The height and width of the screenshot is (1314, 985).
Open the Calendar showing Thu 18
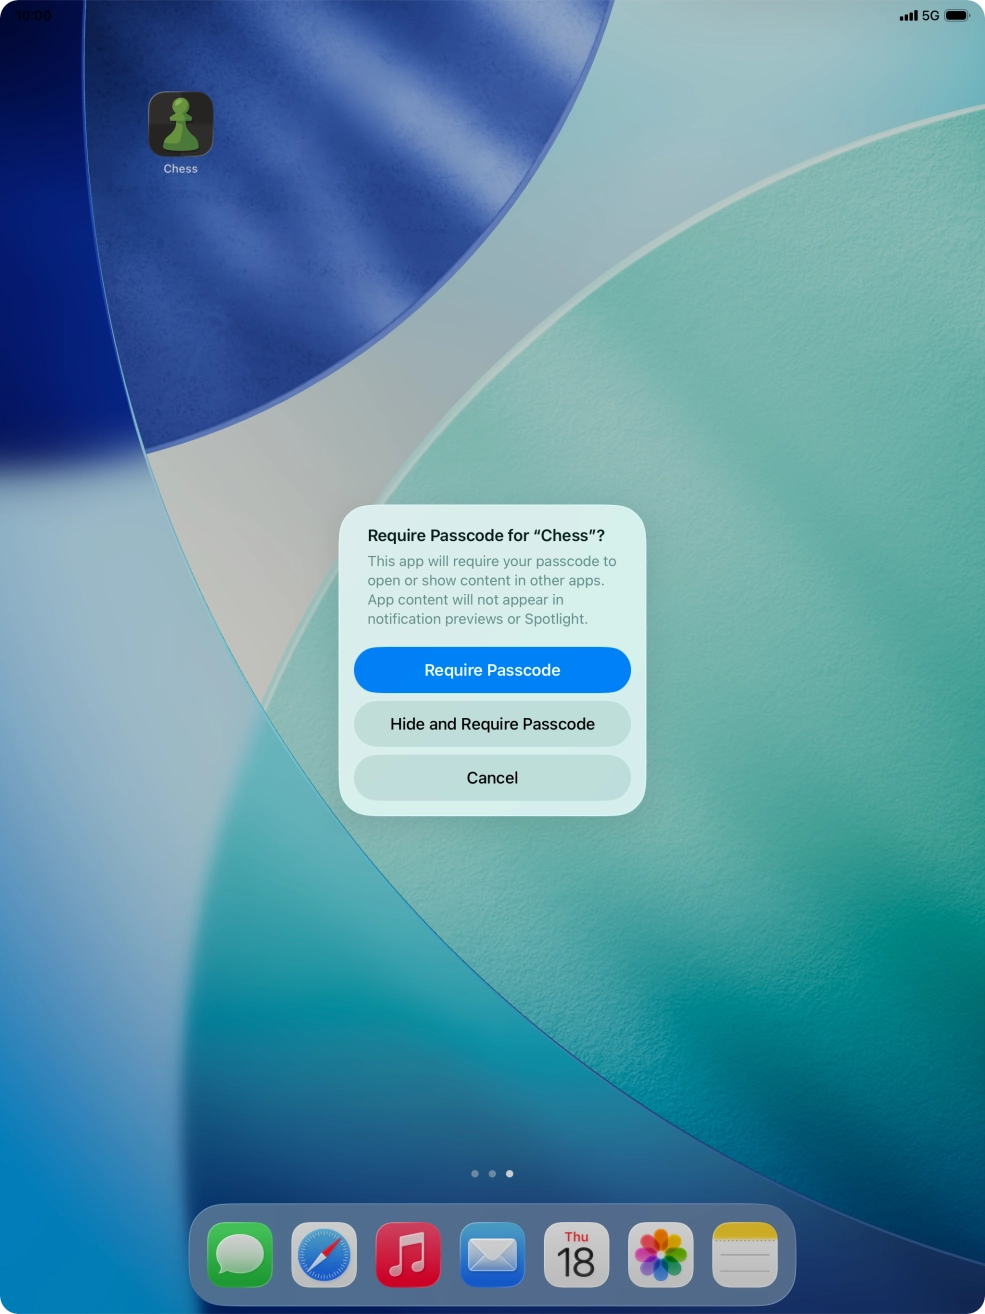[576, 1254]
